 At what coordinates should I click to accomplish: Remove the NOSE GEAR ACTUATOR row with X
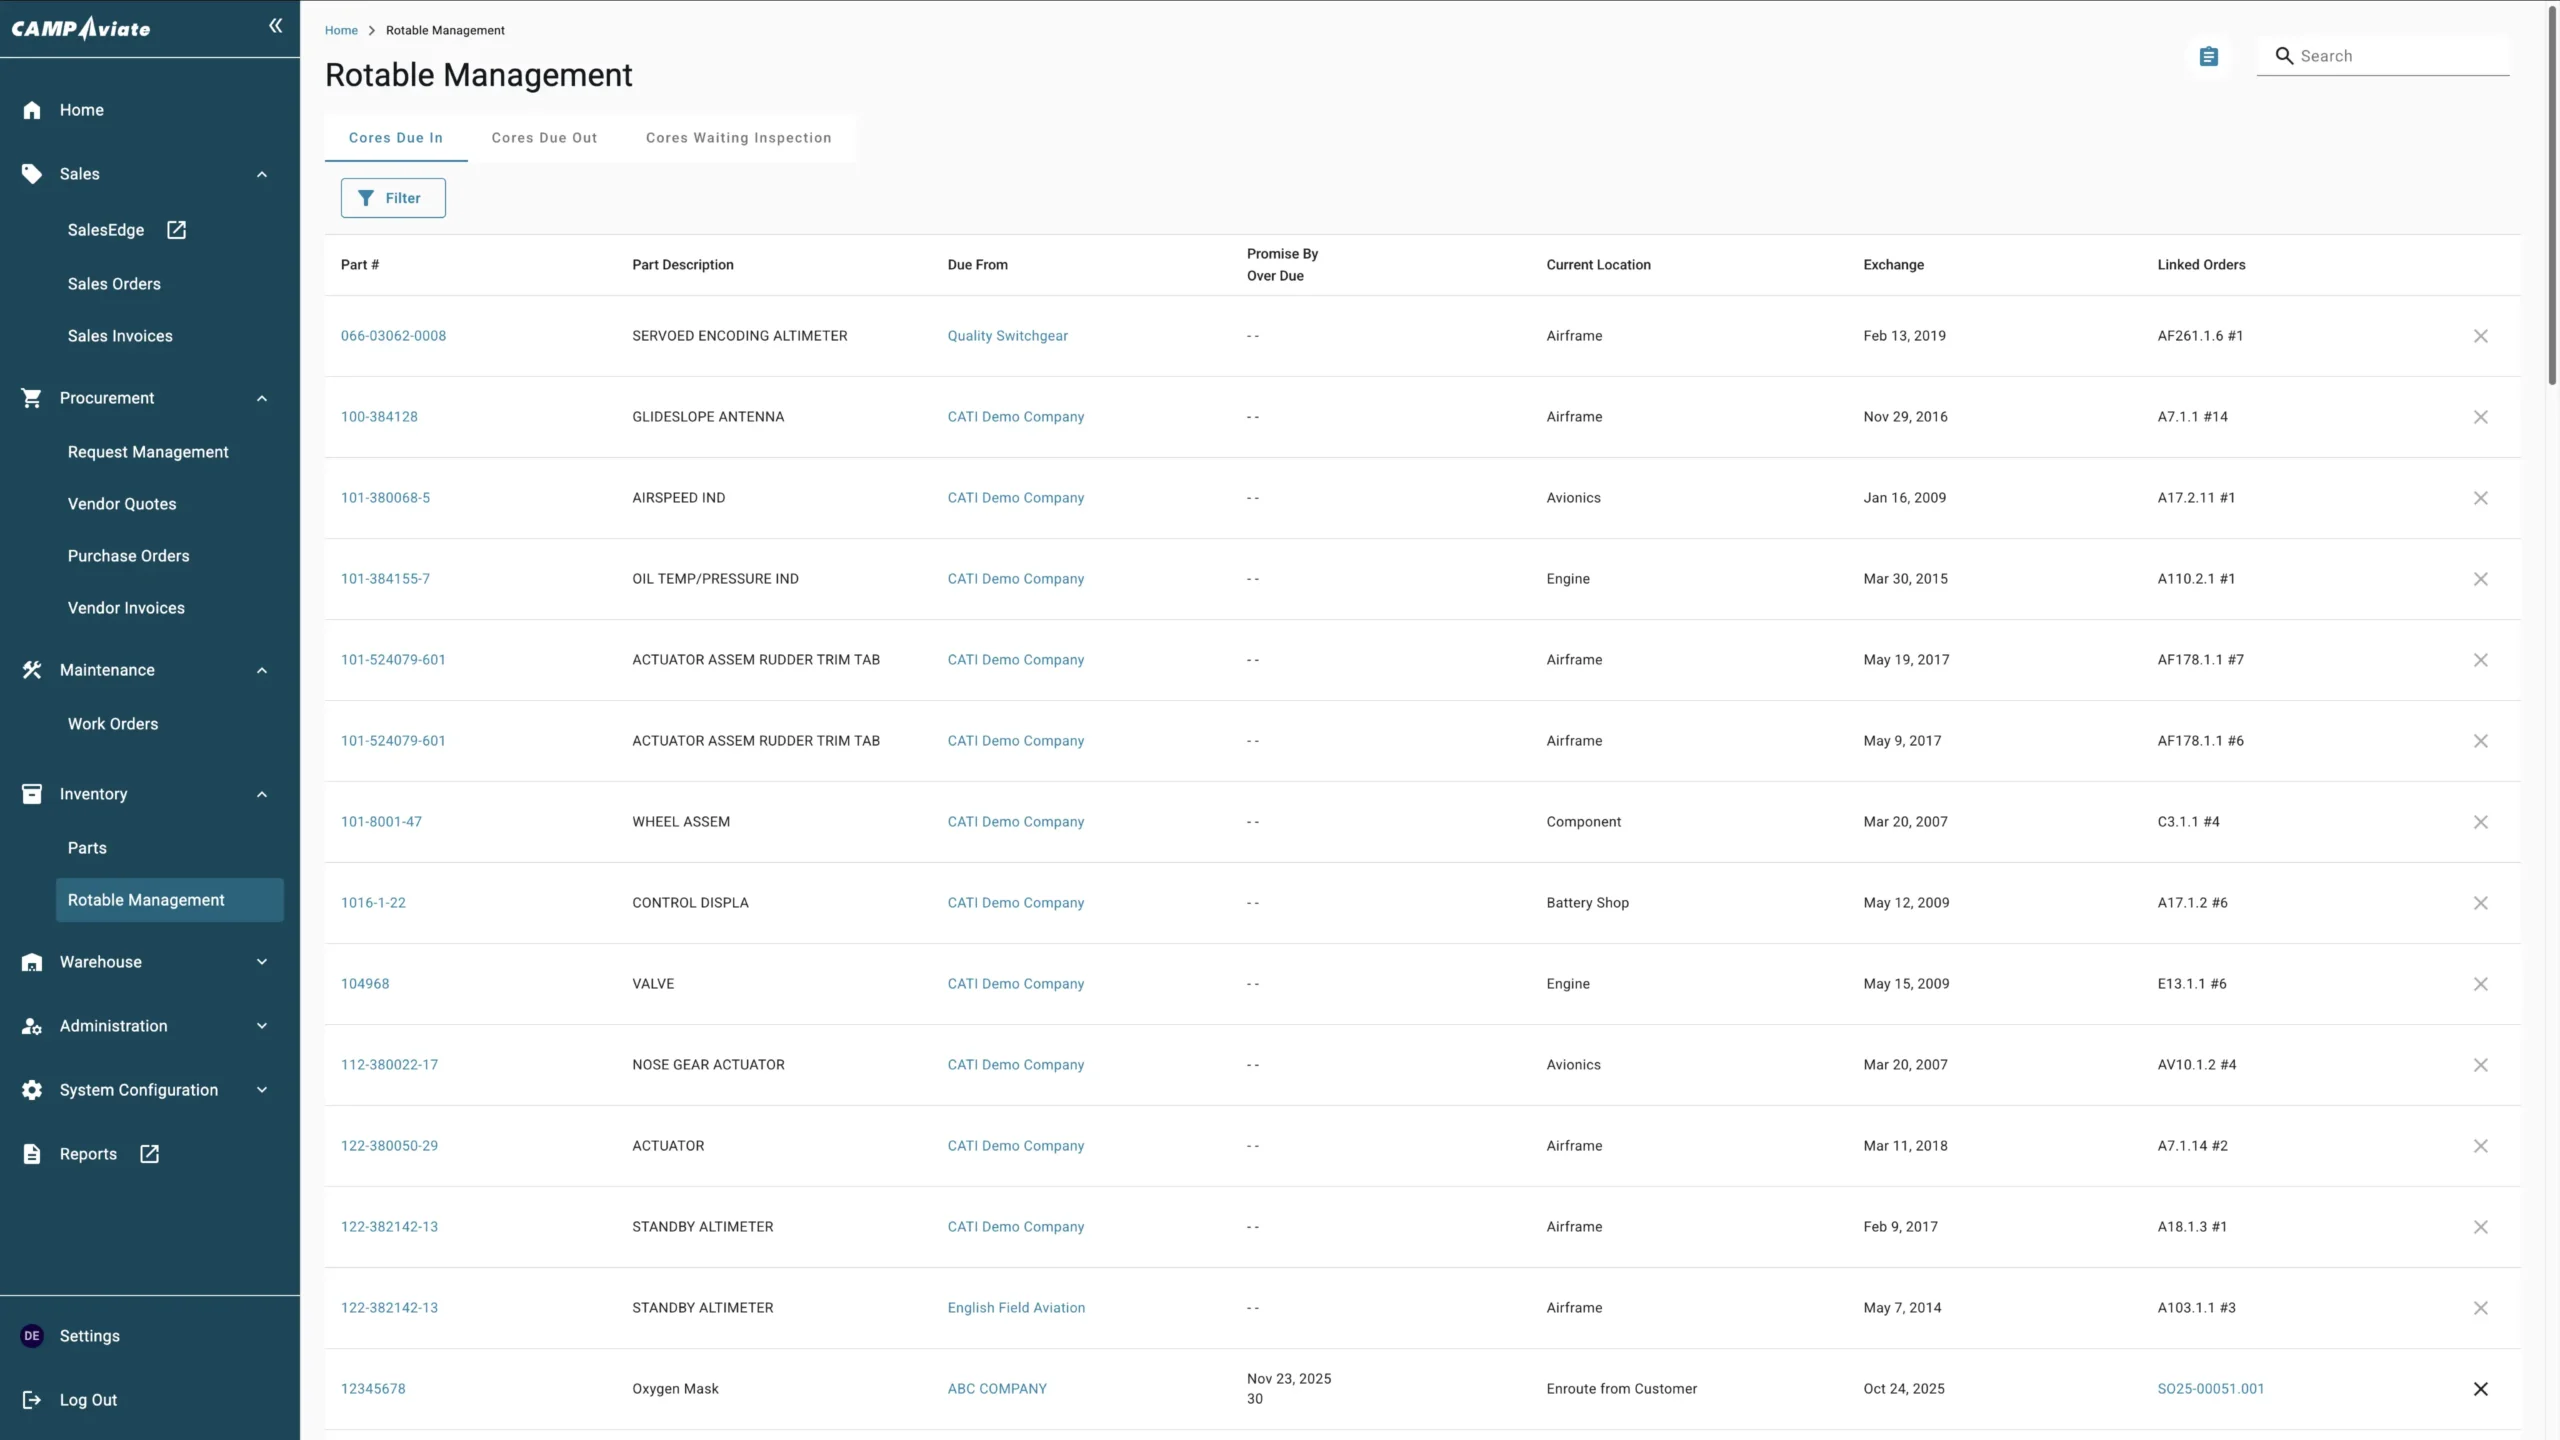2481,1065
